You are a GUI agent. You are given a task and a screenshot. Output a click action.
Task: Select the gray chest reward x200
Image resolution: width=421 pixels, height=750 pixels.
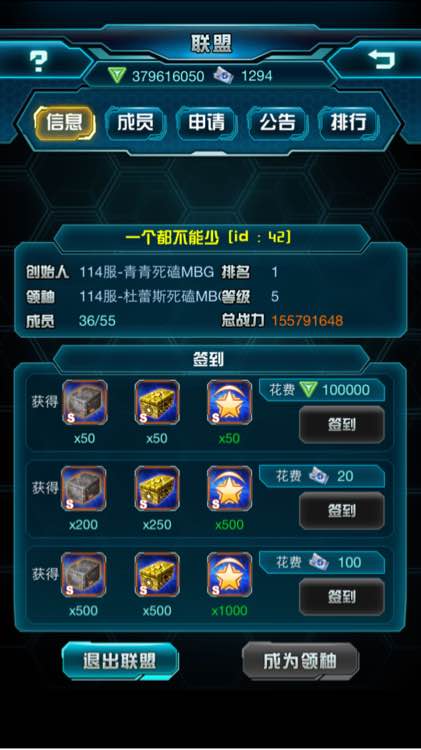click(84, 489)
